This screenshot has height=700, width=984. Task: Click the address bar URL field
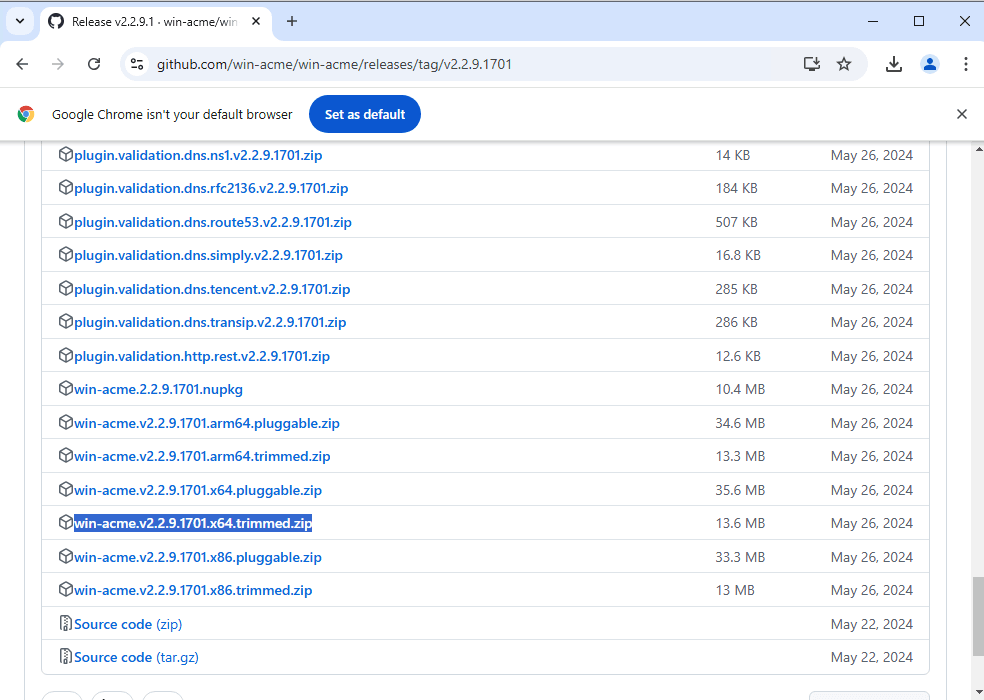[x=464, y=64]
